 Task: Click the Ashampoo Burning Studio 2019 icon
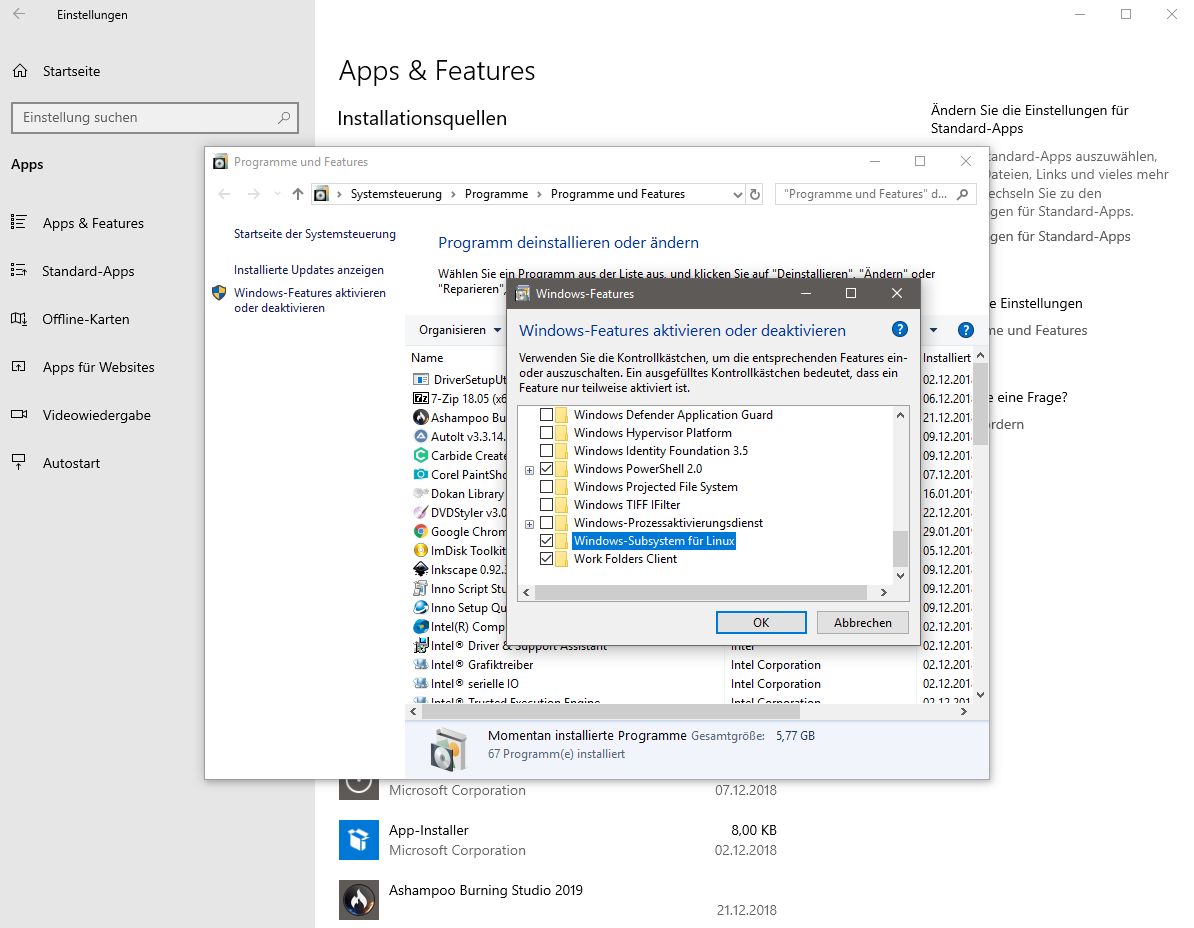point(358,899)
